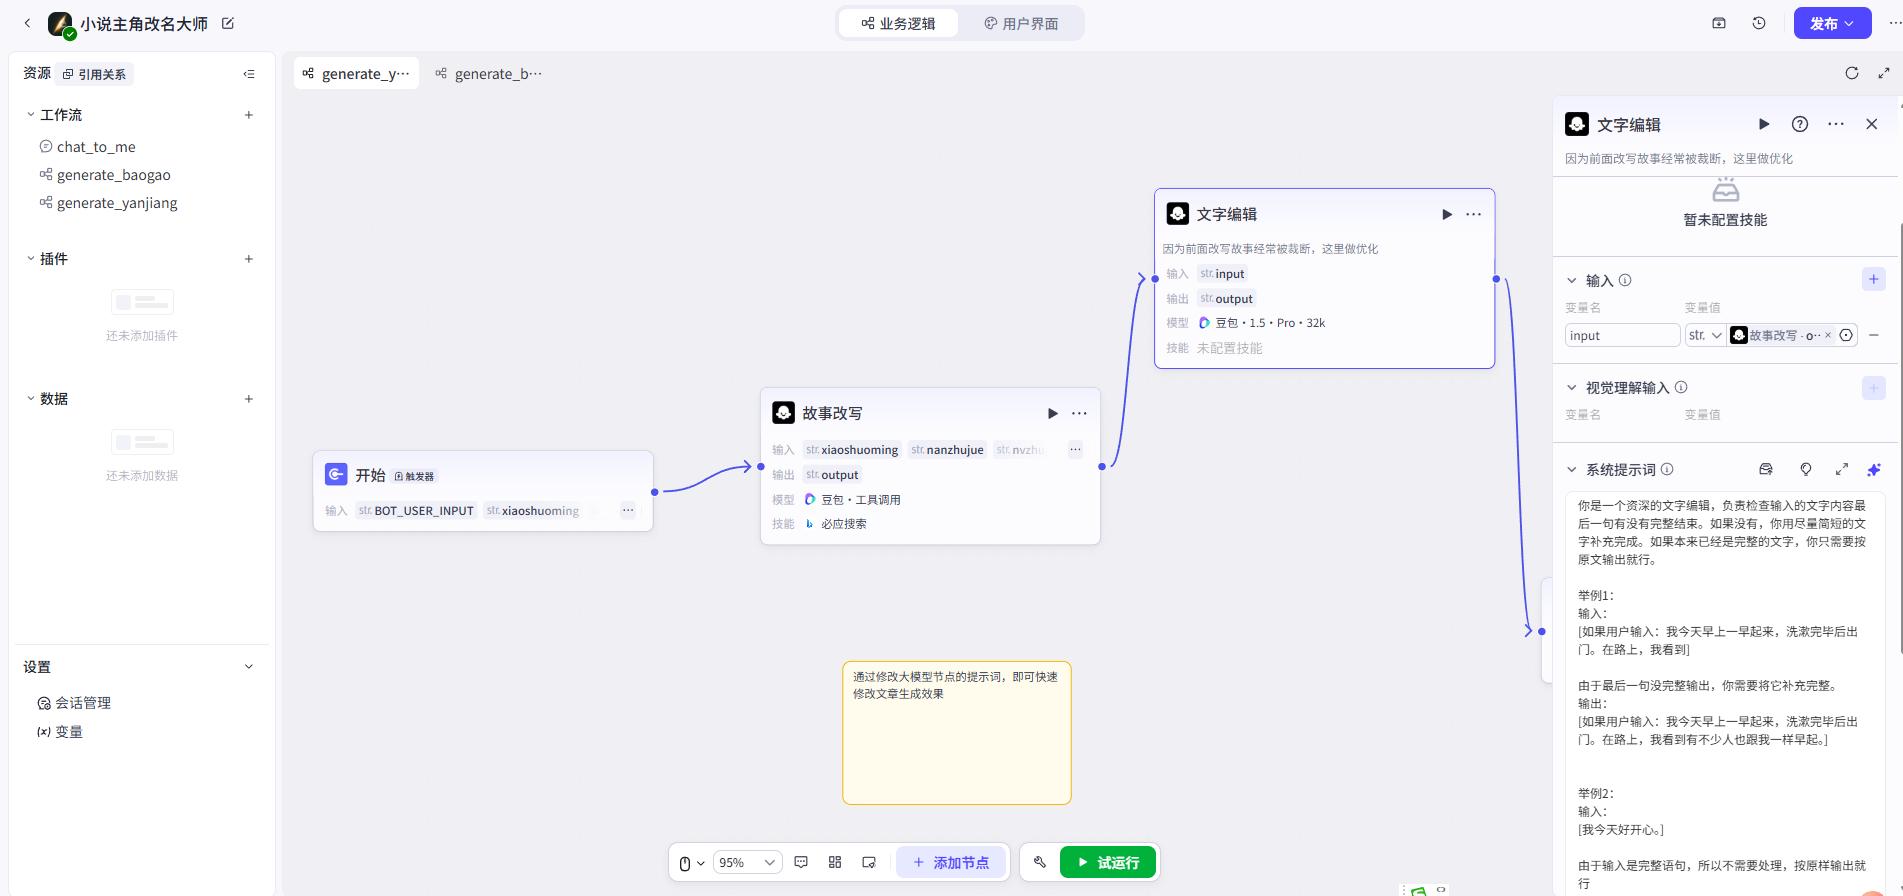This screenshot has width=1903, height=896.
Task: Run the 故事改写 node play icon
Action: tap(1052, 413)
